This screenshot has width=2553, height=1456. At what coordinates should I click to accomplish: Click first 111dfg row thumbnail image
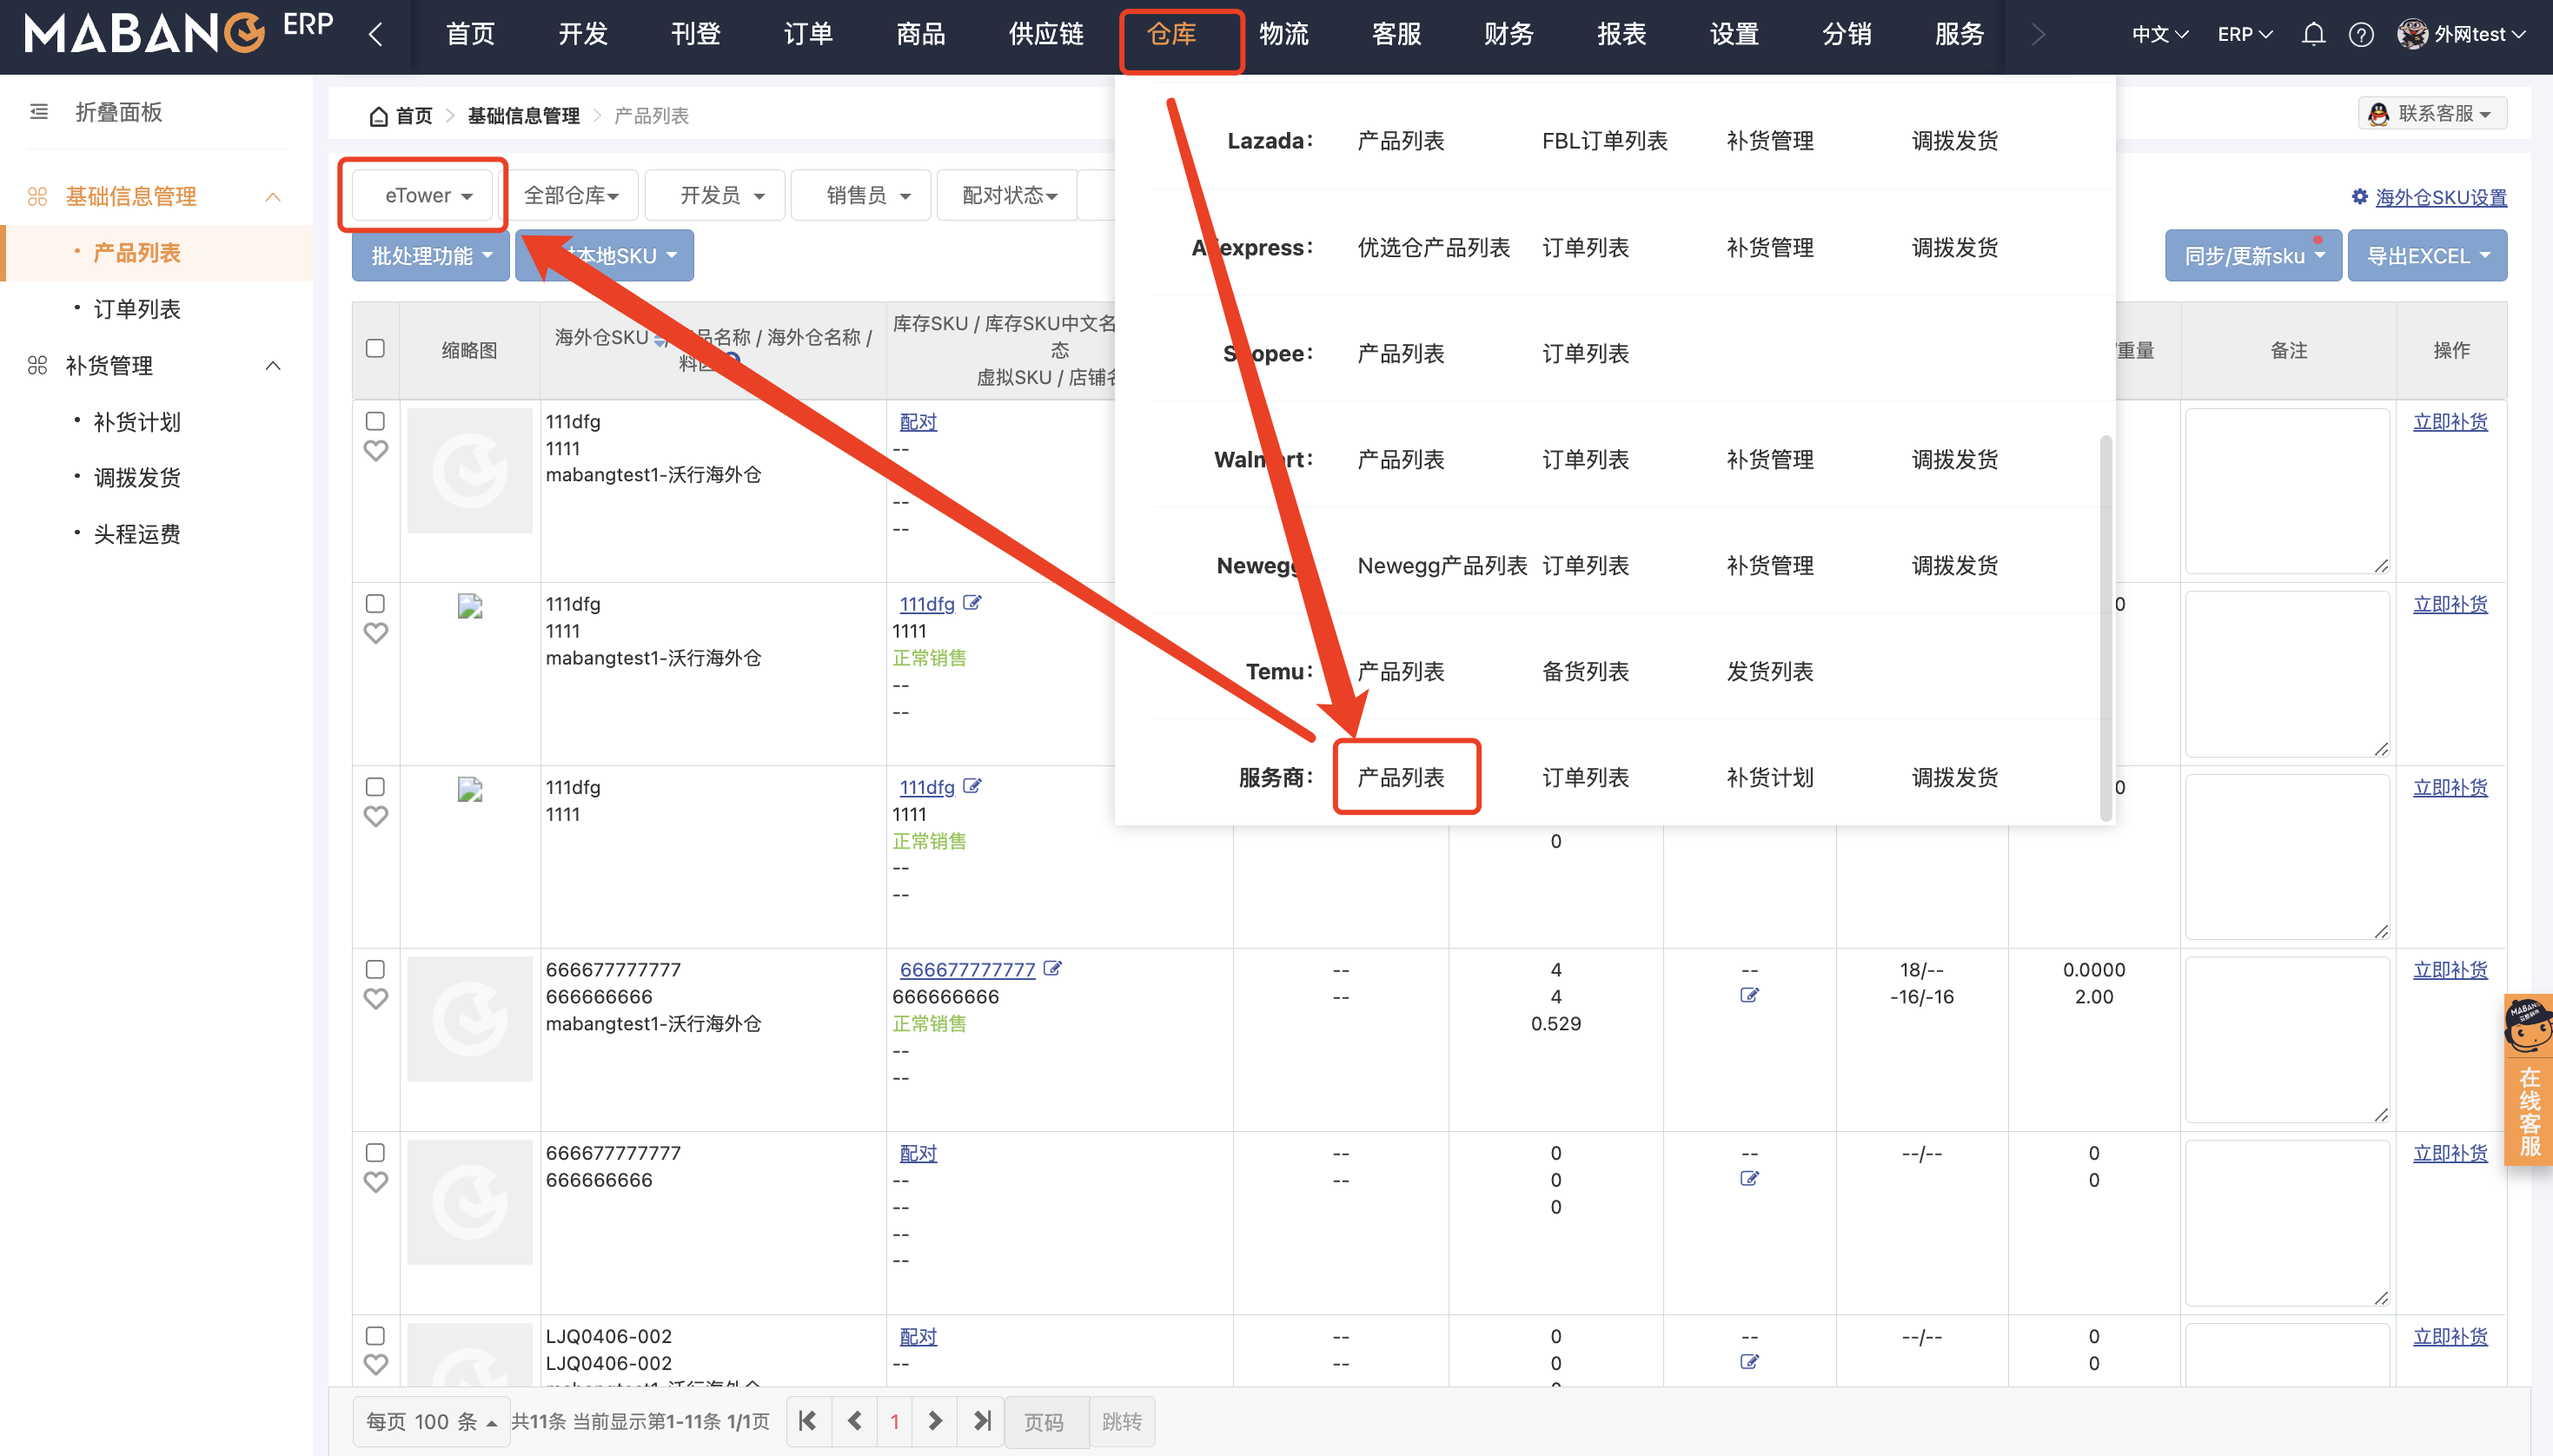pos(470,470)
